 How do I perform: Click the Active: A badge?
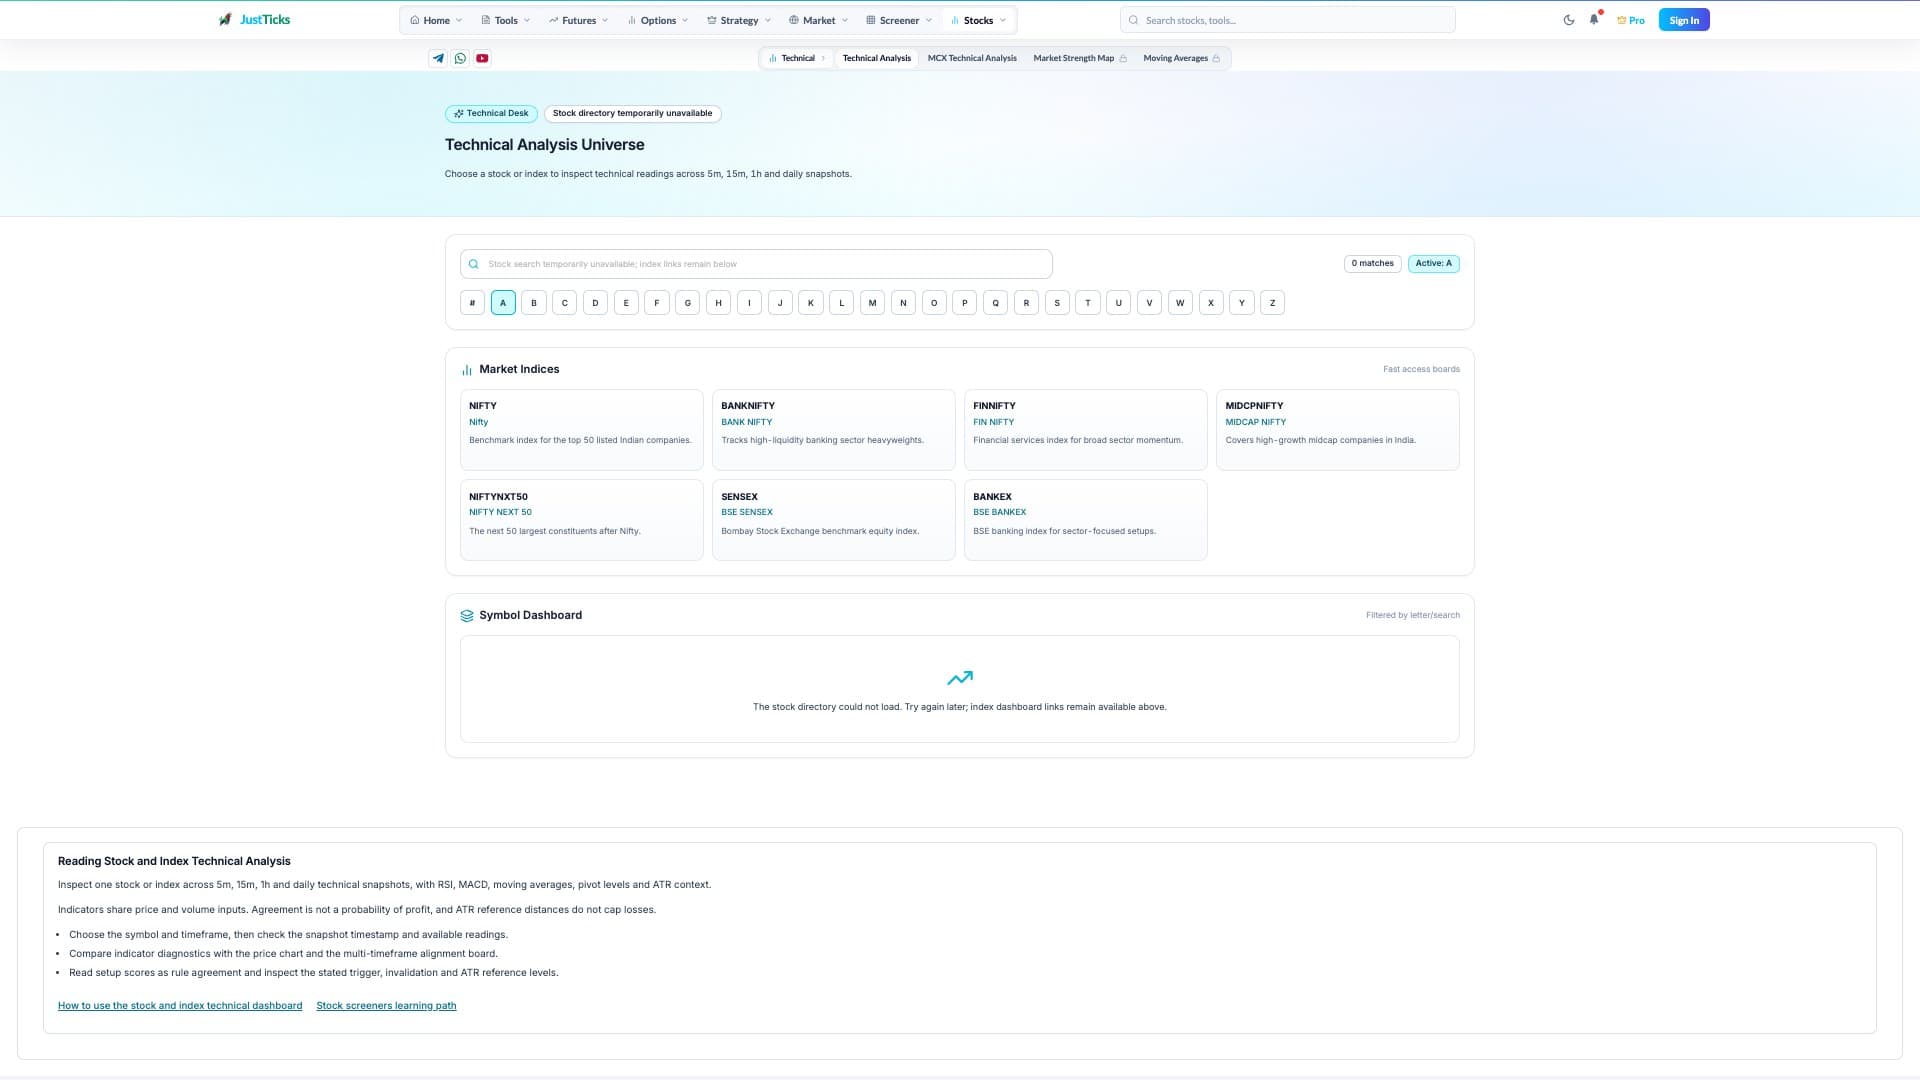click(x=1433, y=264)
